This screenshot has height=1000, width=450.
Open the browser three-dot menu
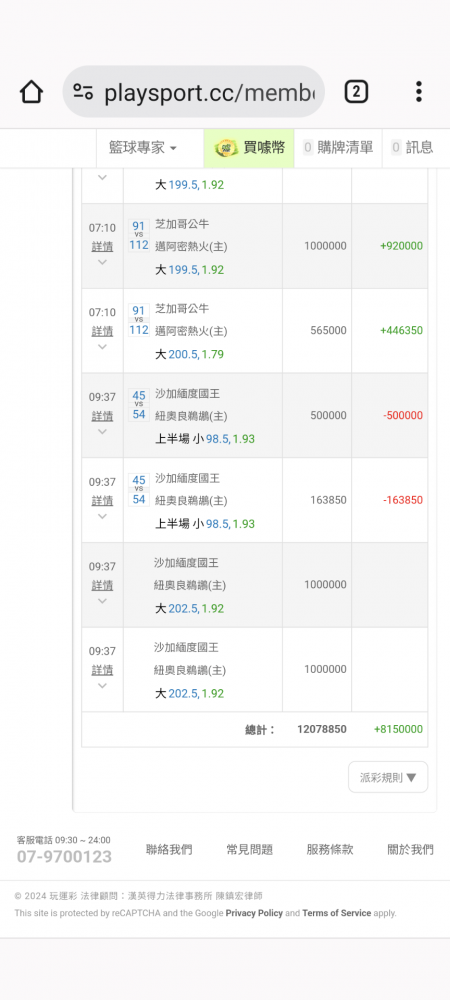click(x=418, y=92)
